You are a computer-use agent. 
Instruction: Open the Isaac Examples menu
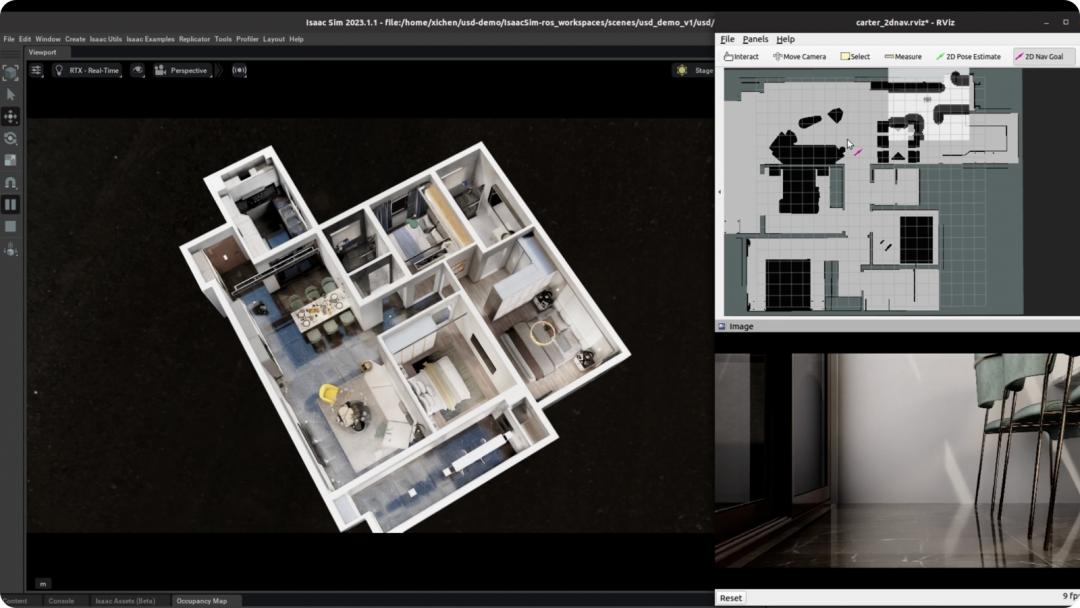(x=150, y=39)
